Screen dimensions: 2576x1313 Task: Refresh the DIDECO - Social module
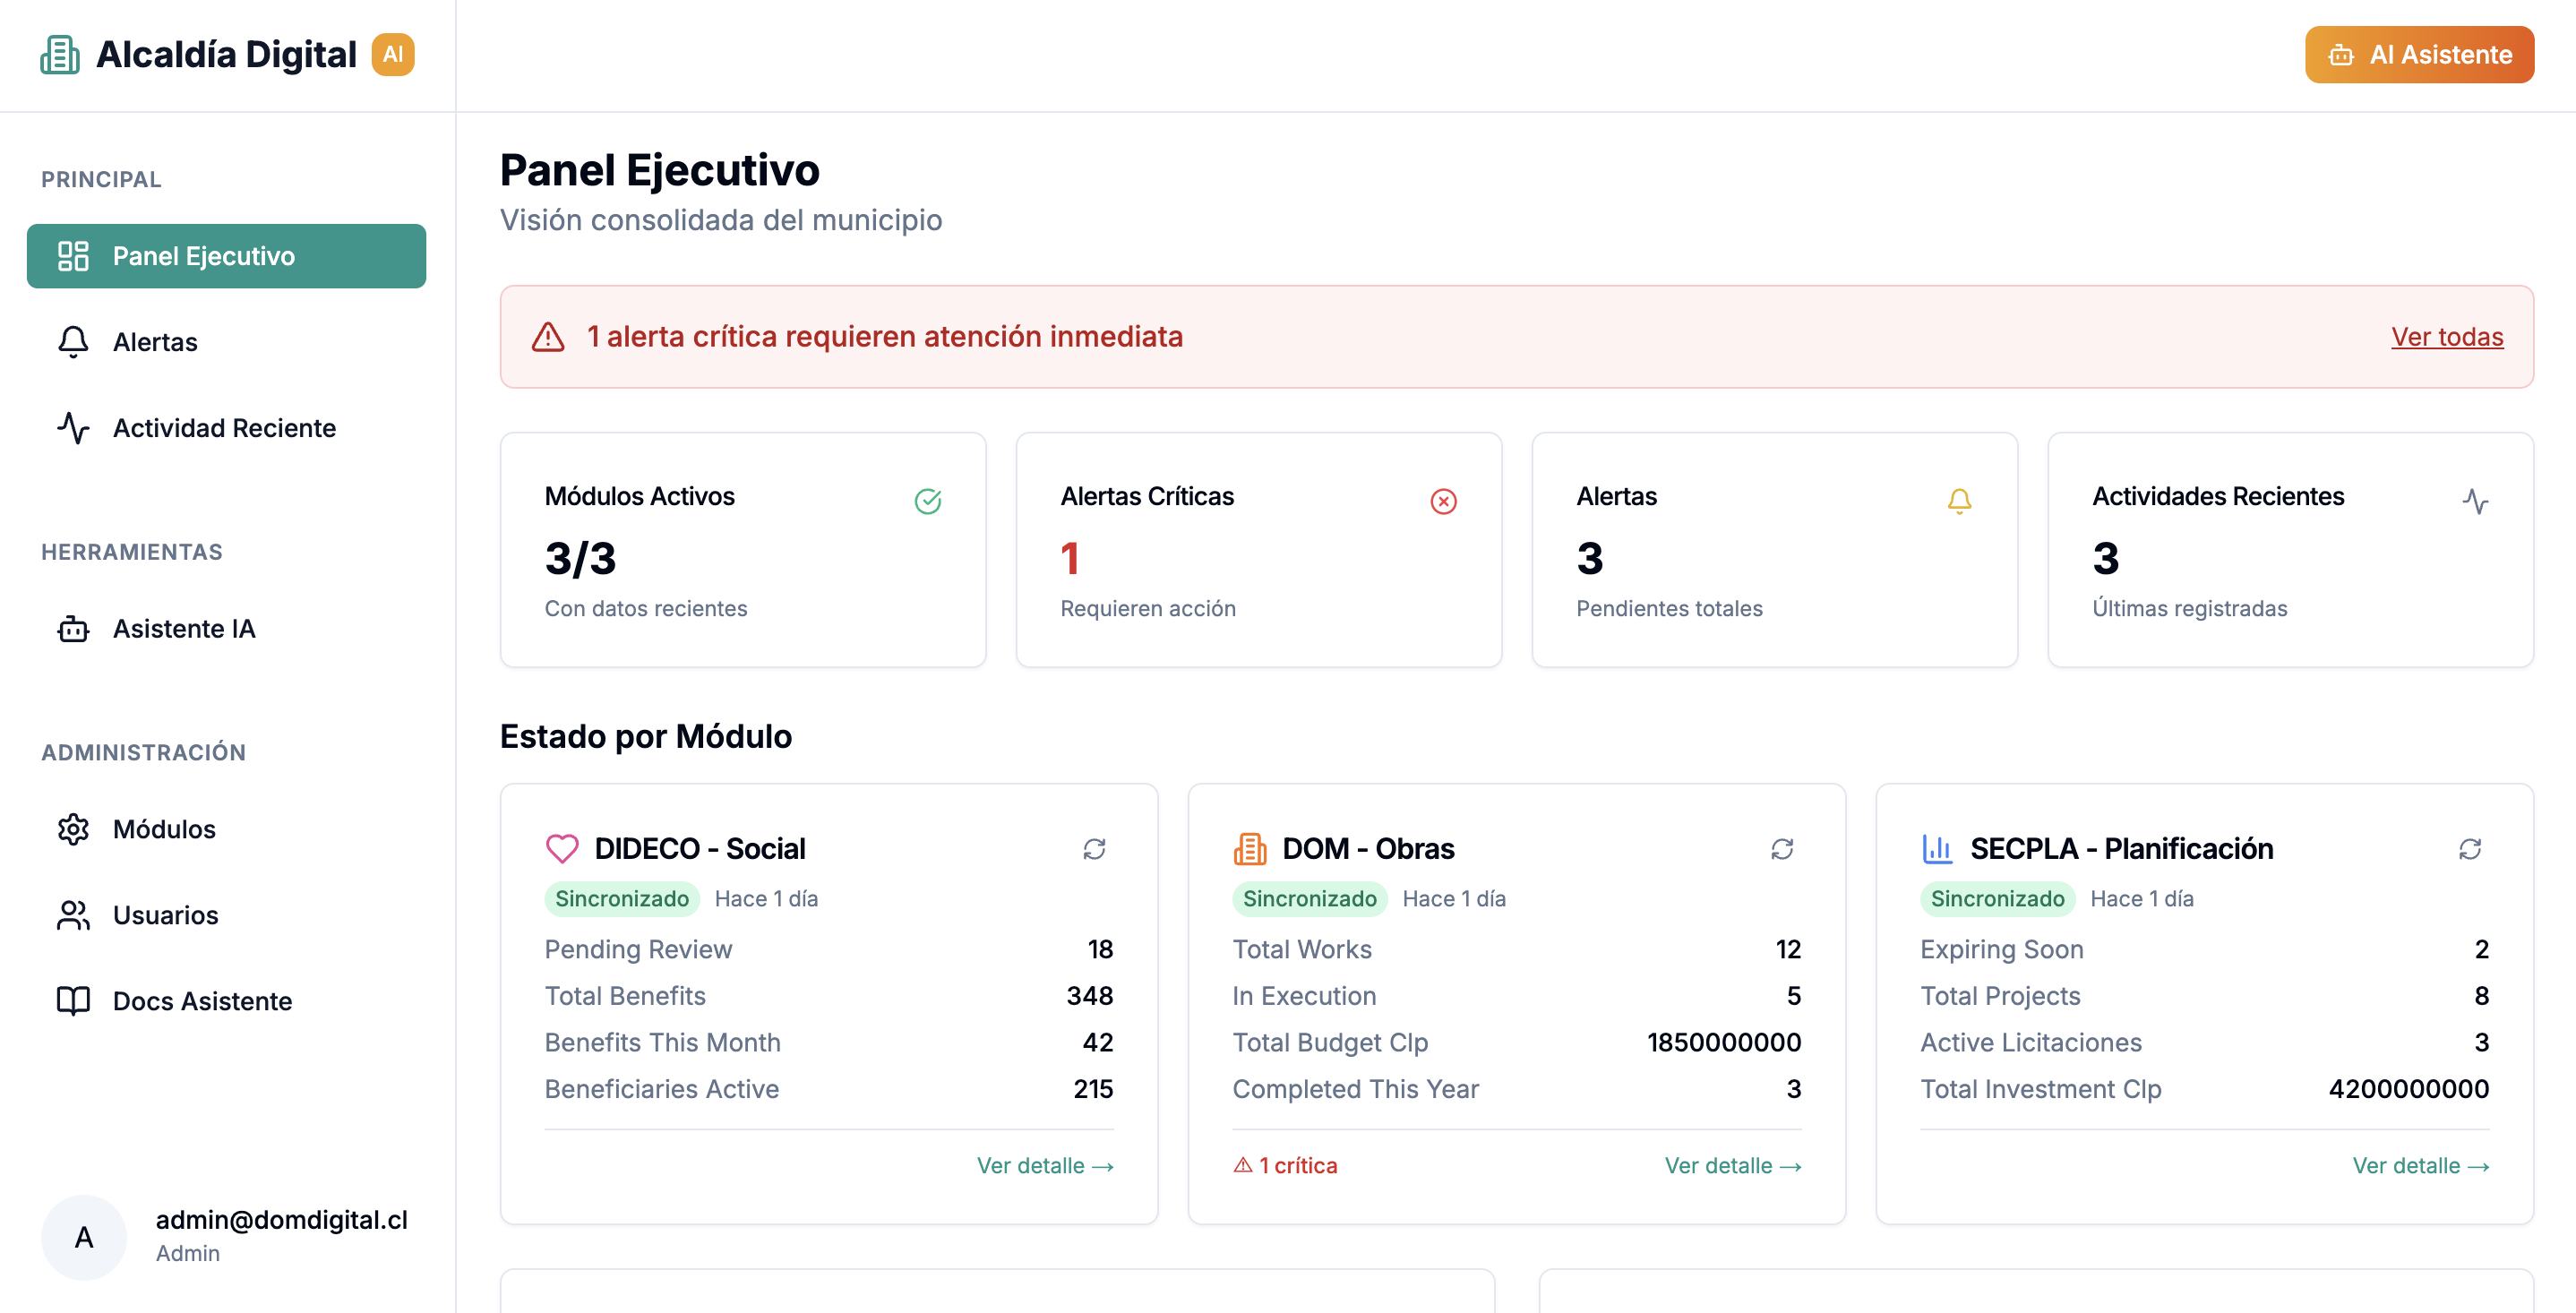(1095, 849)
